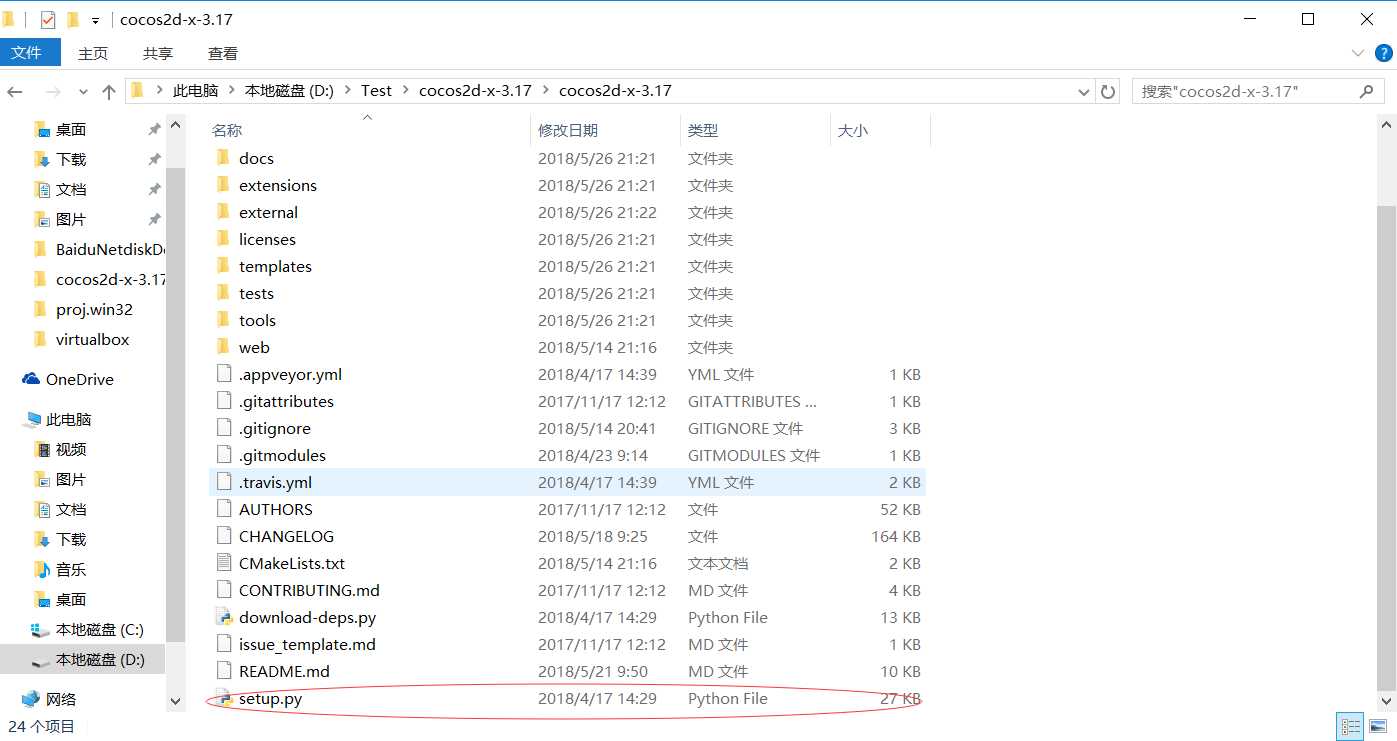Open 本地磁盘 (D:) drive in sidebar

pos(100,659)
